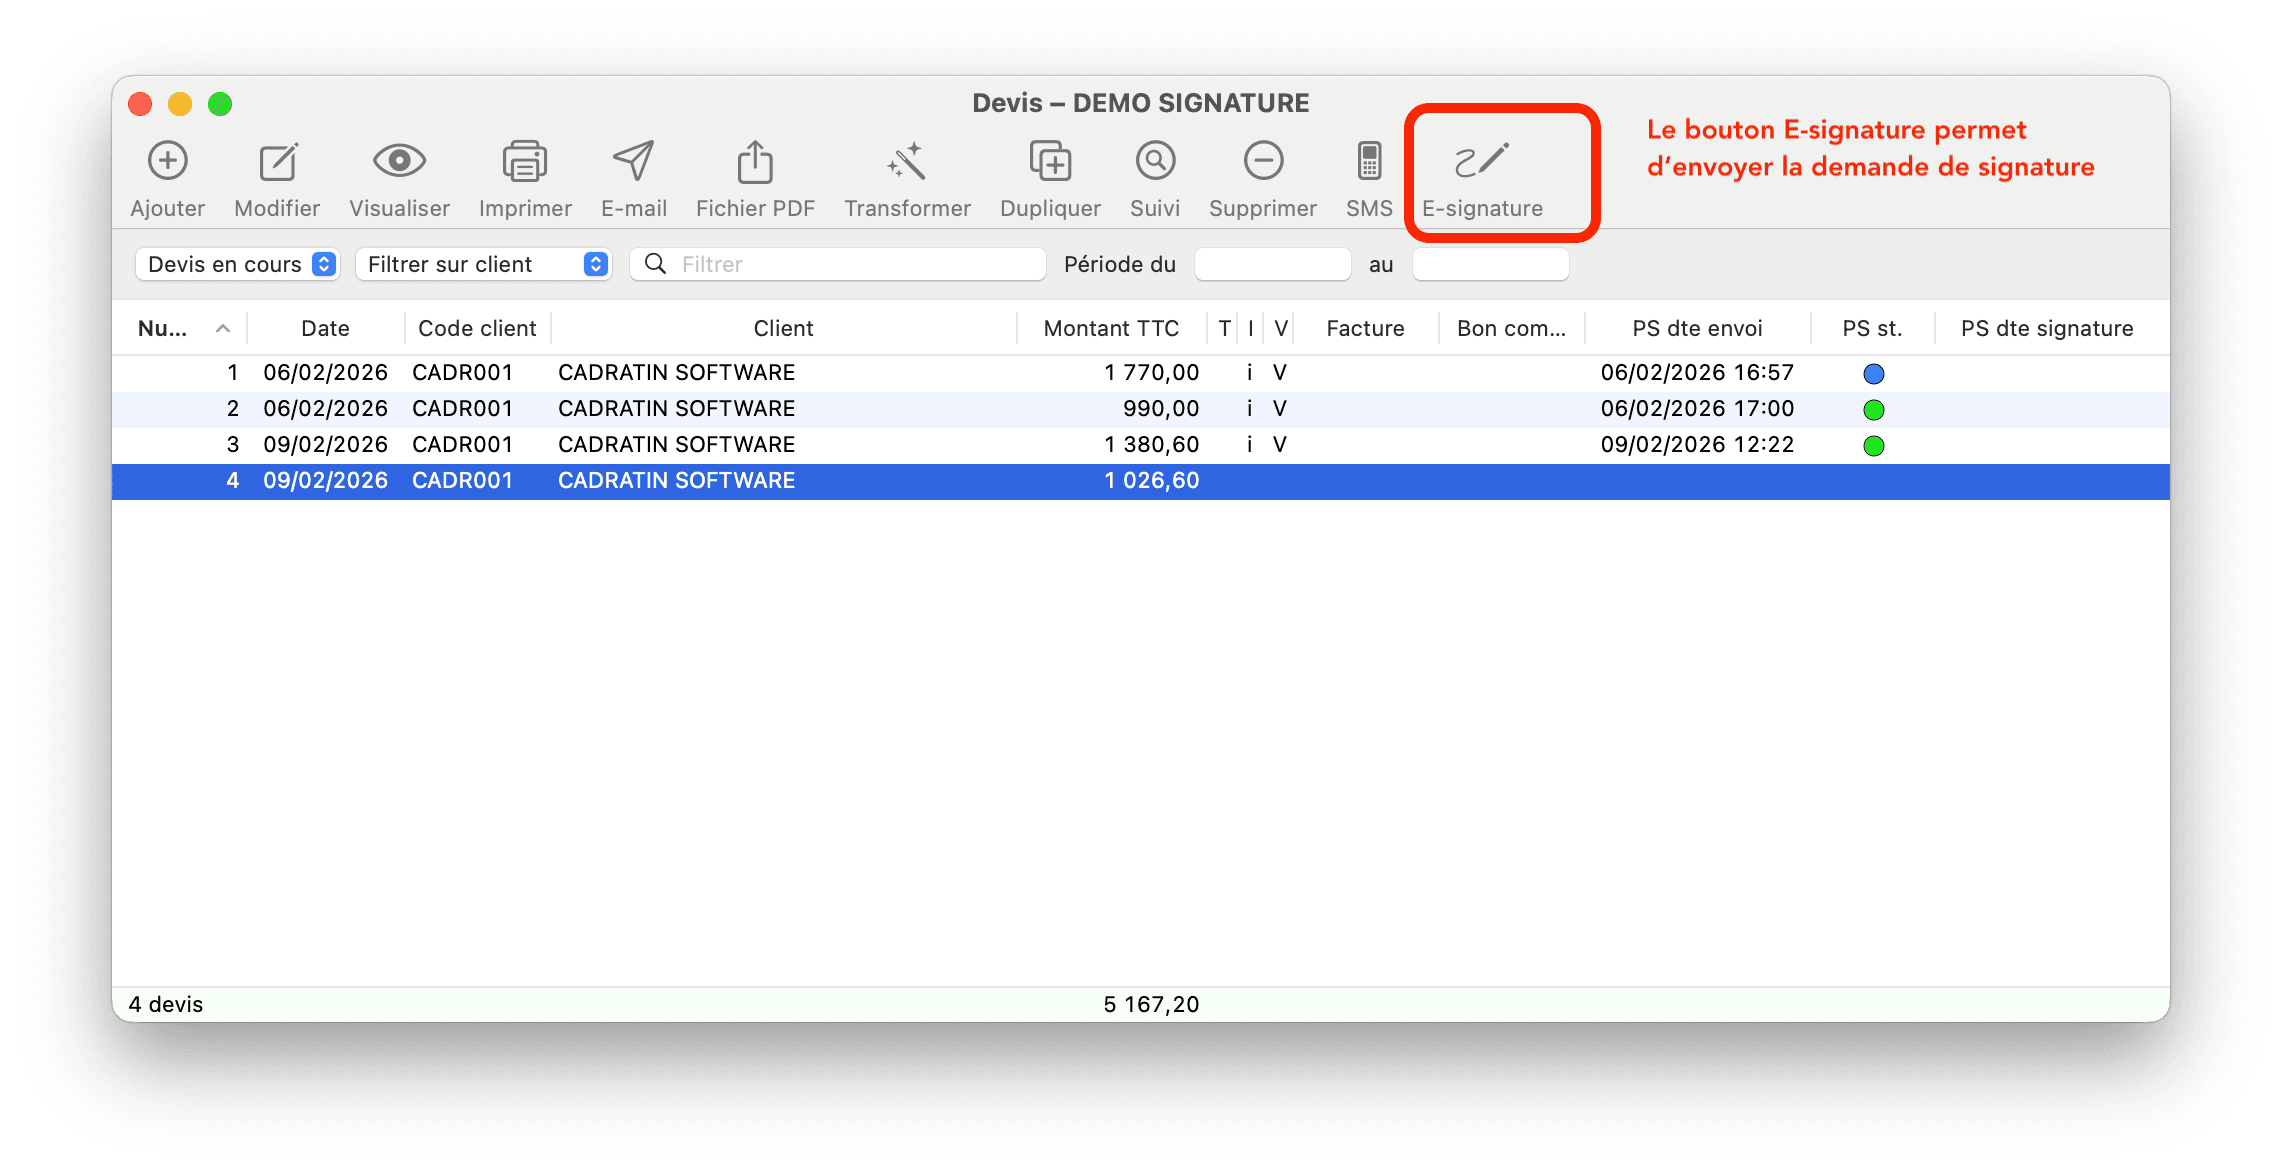Screen dimensions: 2282x1170
Task: Open Suivi tracking magnifier icon
Action: click(1155, 161)
